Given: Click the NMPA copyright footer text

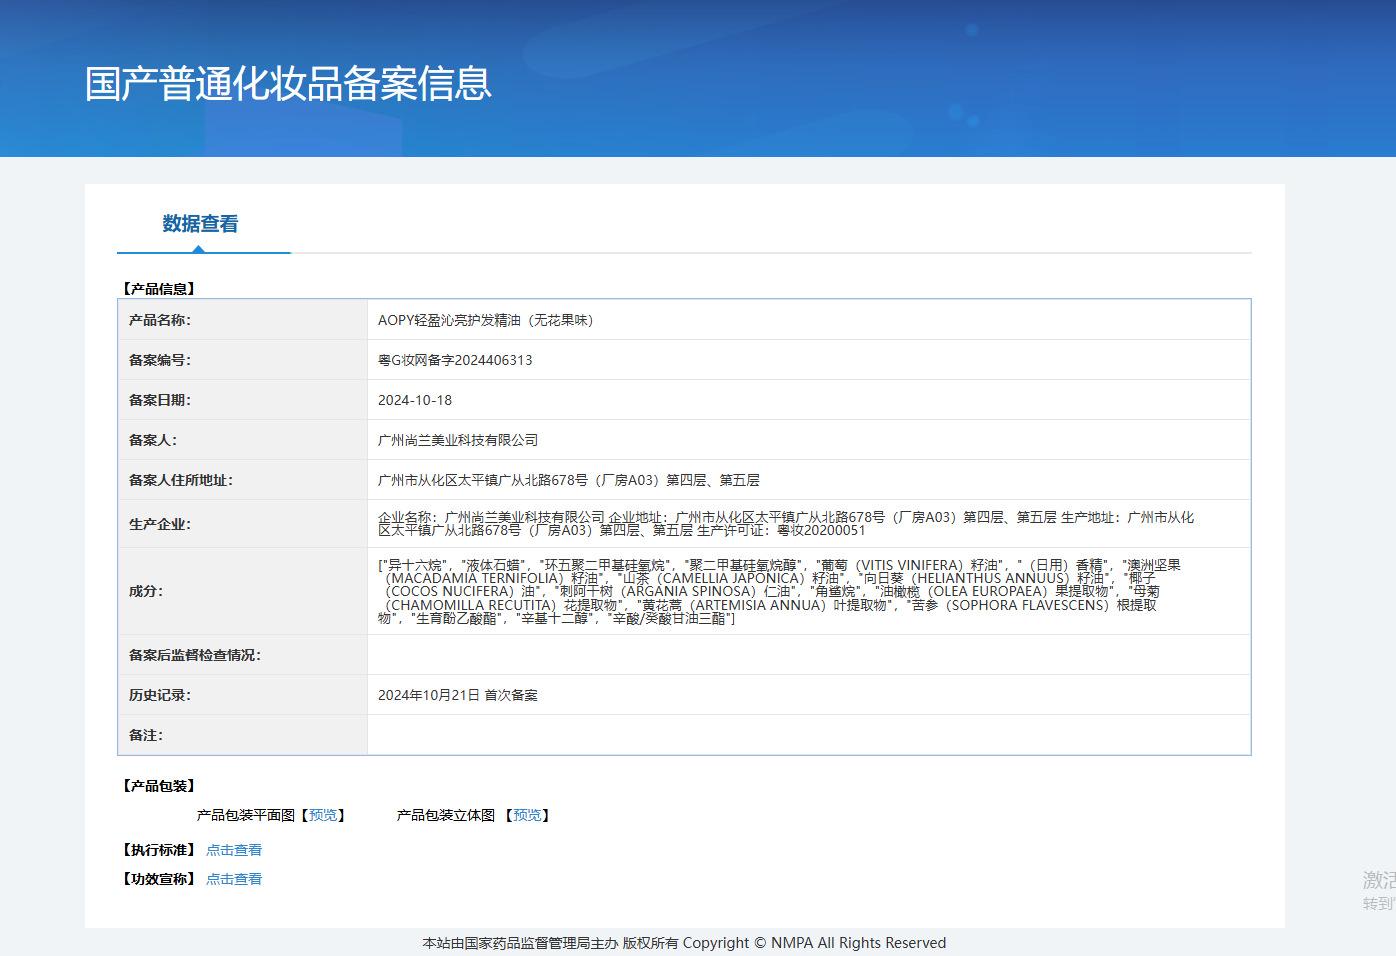Looking at the screenshot, I should click(684, 943).
